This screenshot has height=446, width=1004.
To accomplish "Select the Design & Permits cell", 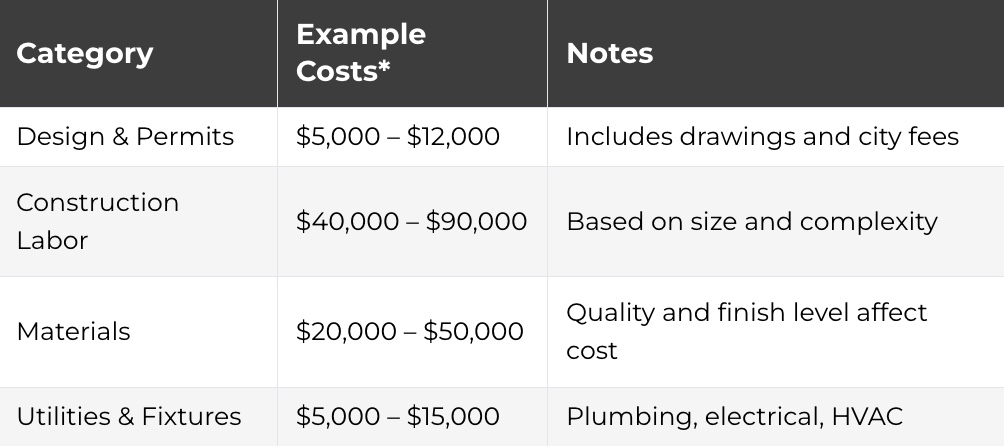I will coord(125,136).
